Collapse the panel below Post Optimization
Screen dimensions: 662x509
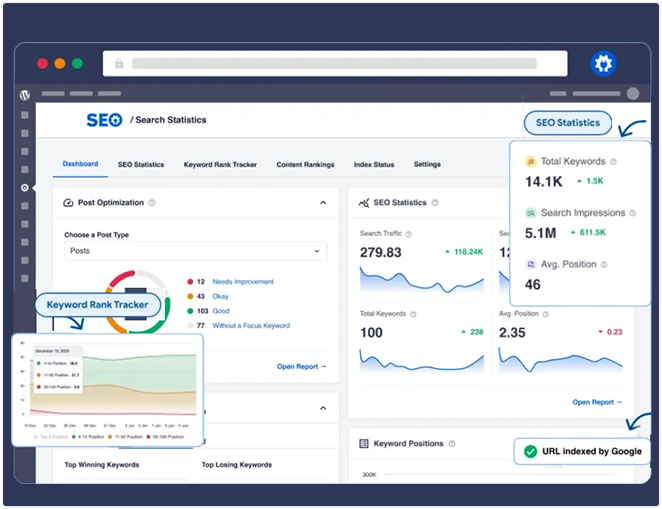tap(323, 408)
